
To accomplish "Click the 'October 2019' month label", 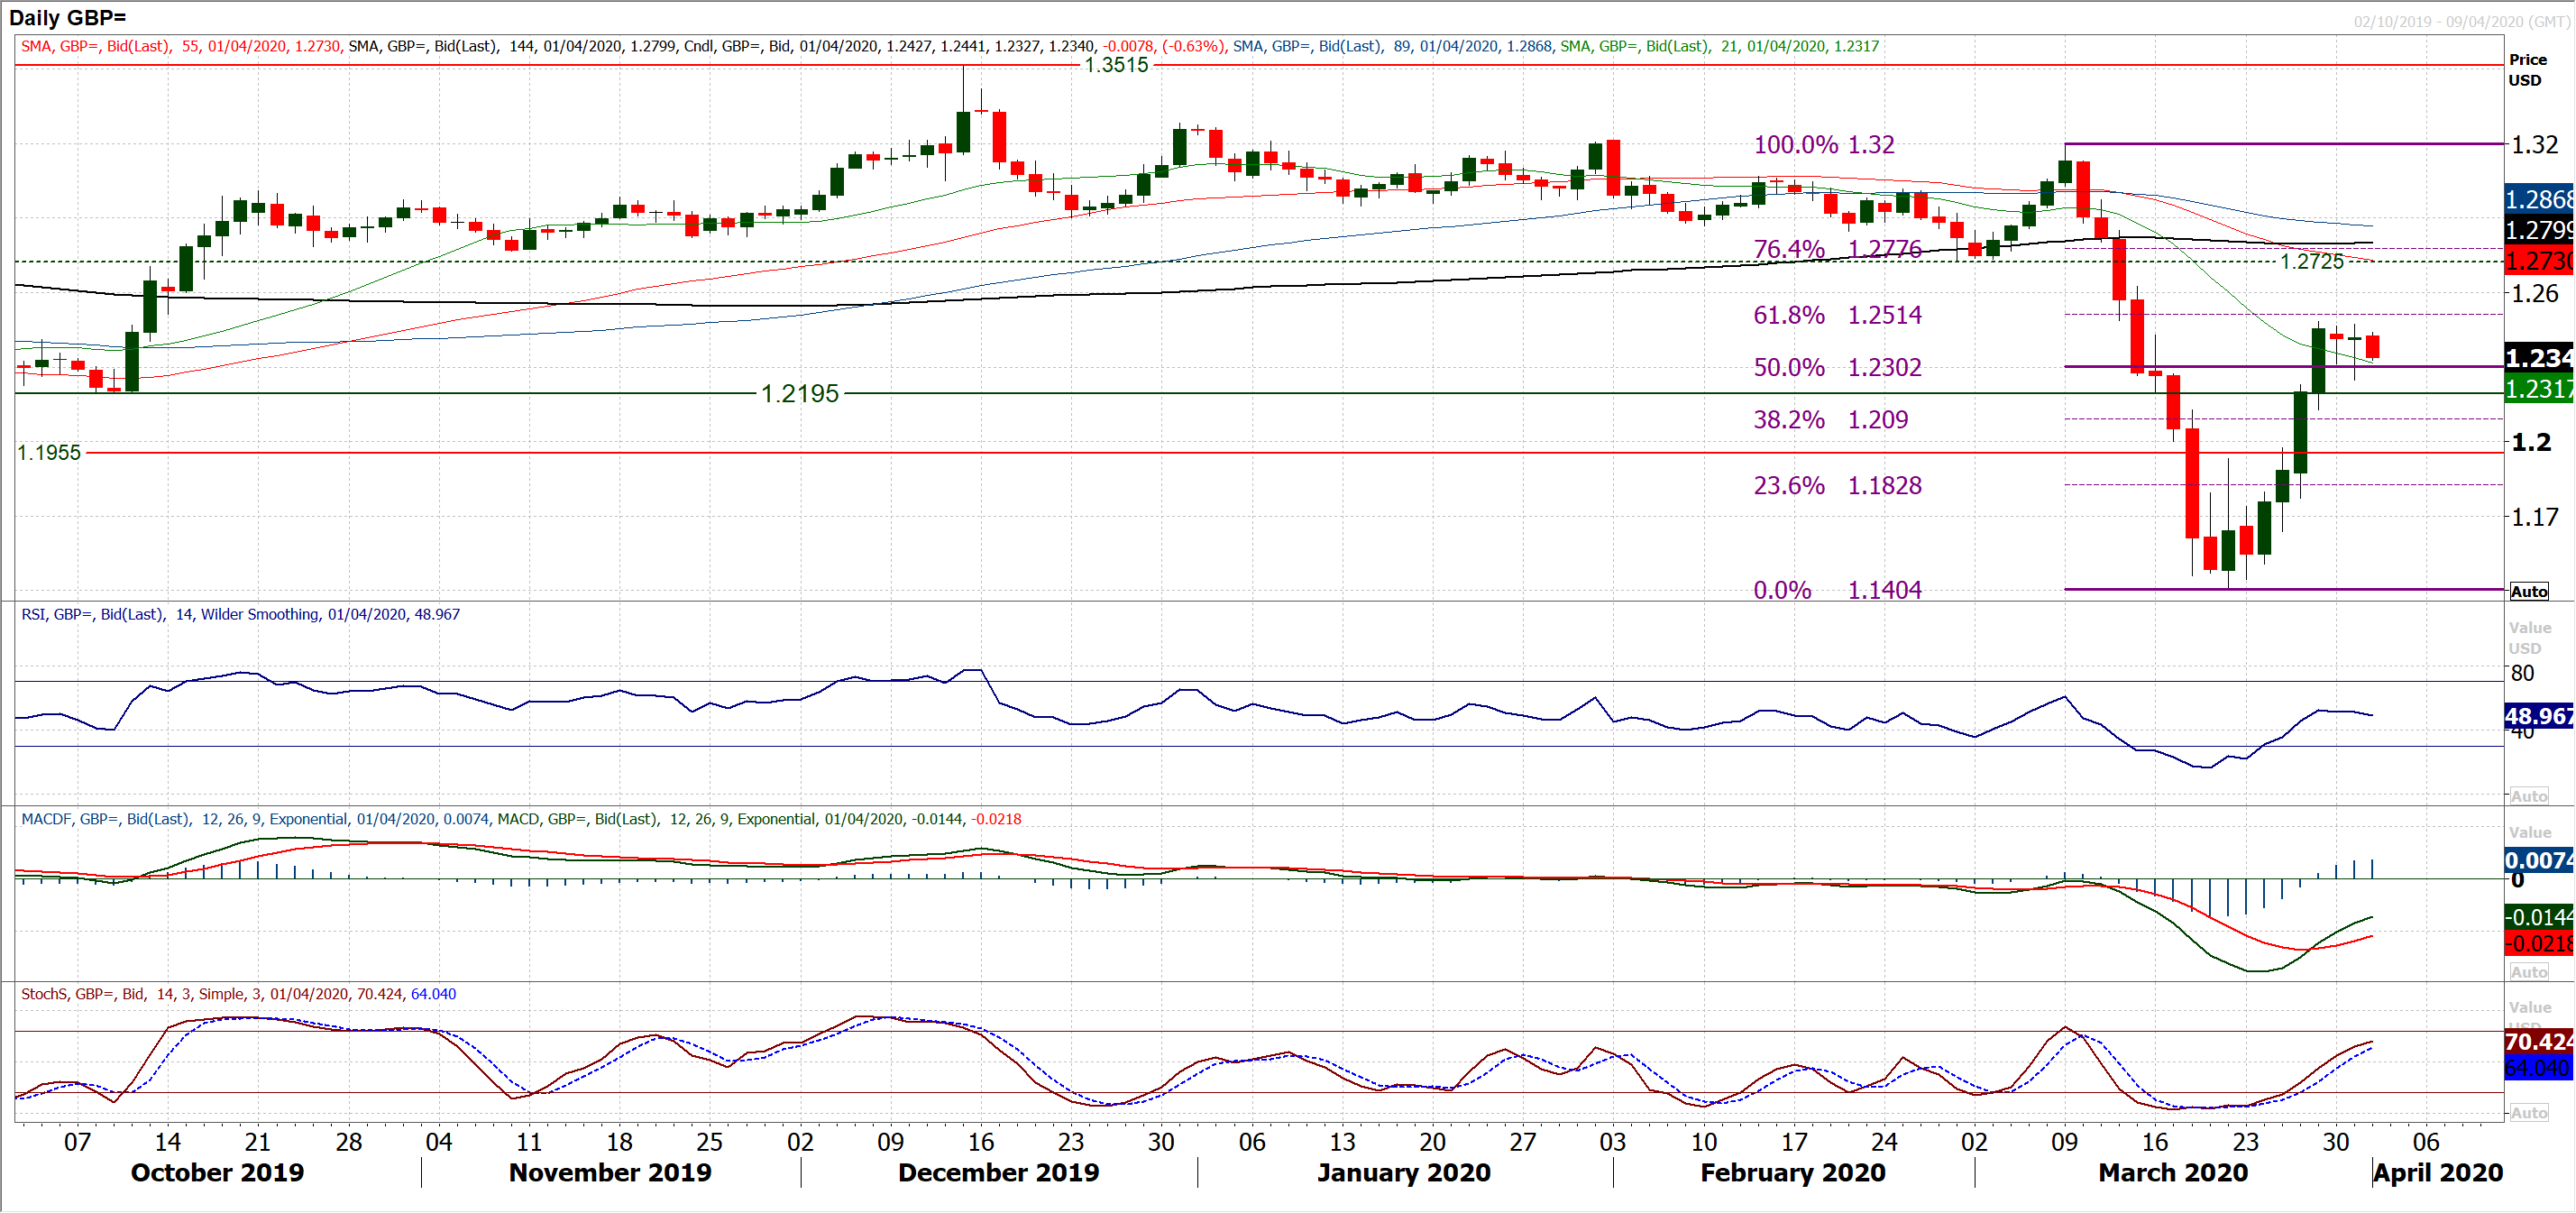I will (217, 1172).
